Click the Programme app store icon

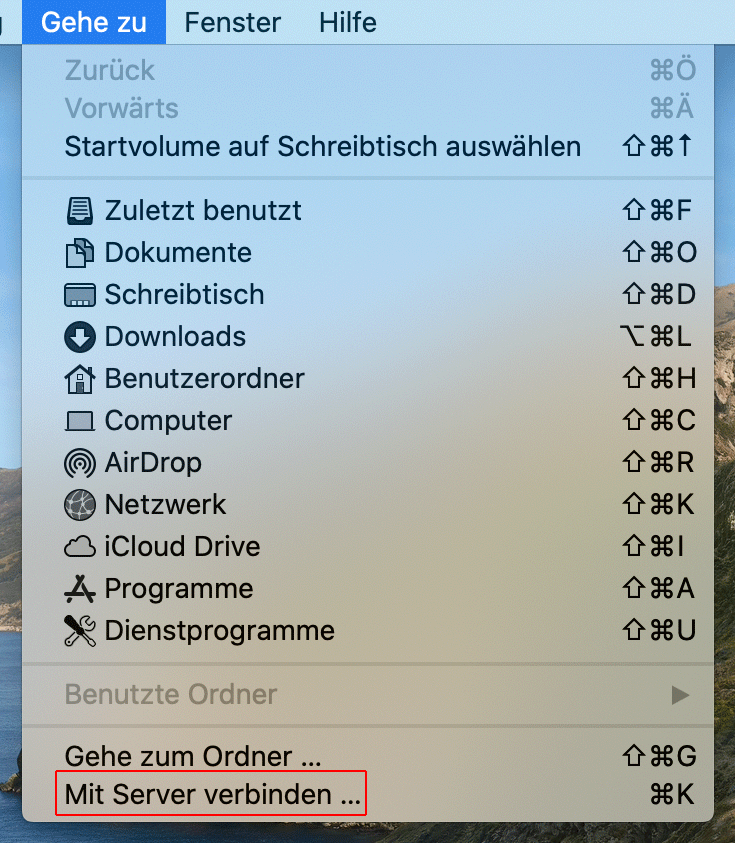click(x=80, y=589)
